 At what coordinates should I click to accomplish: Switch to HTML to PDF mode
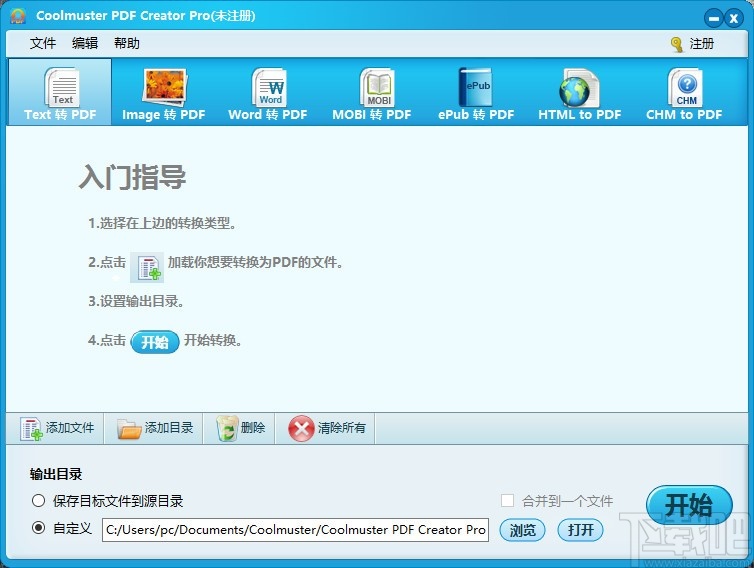(580, 92)
